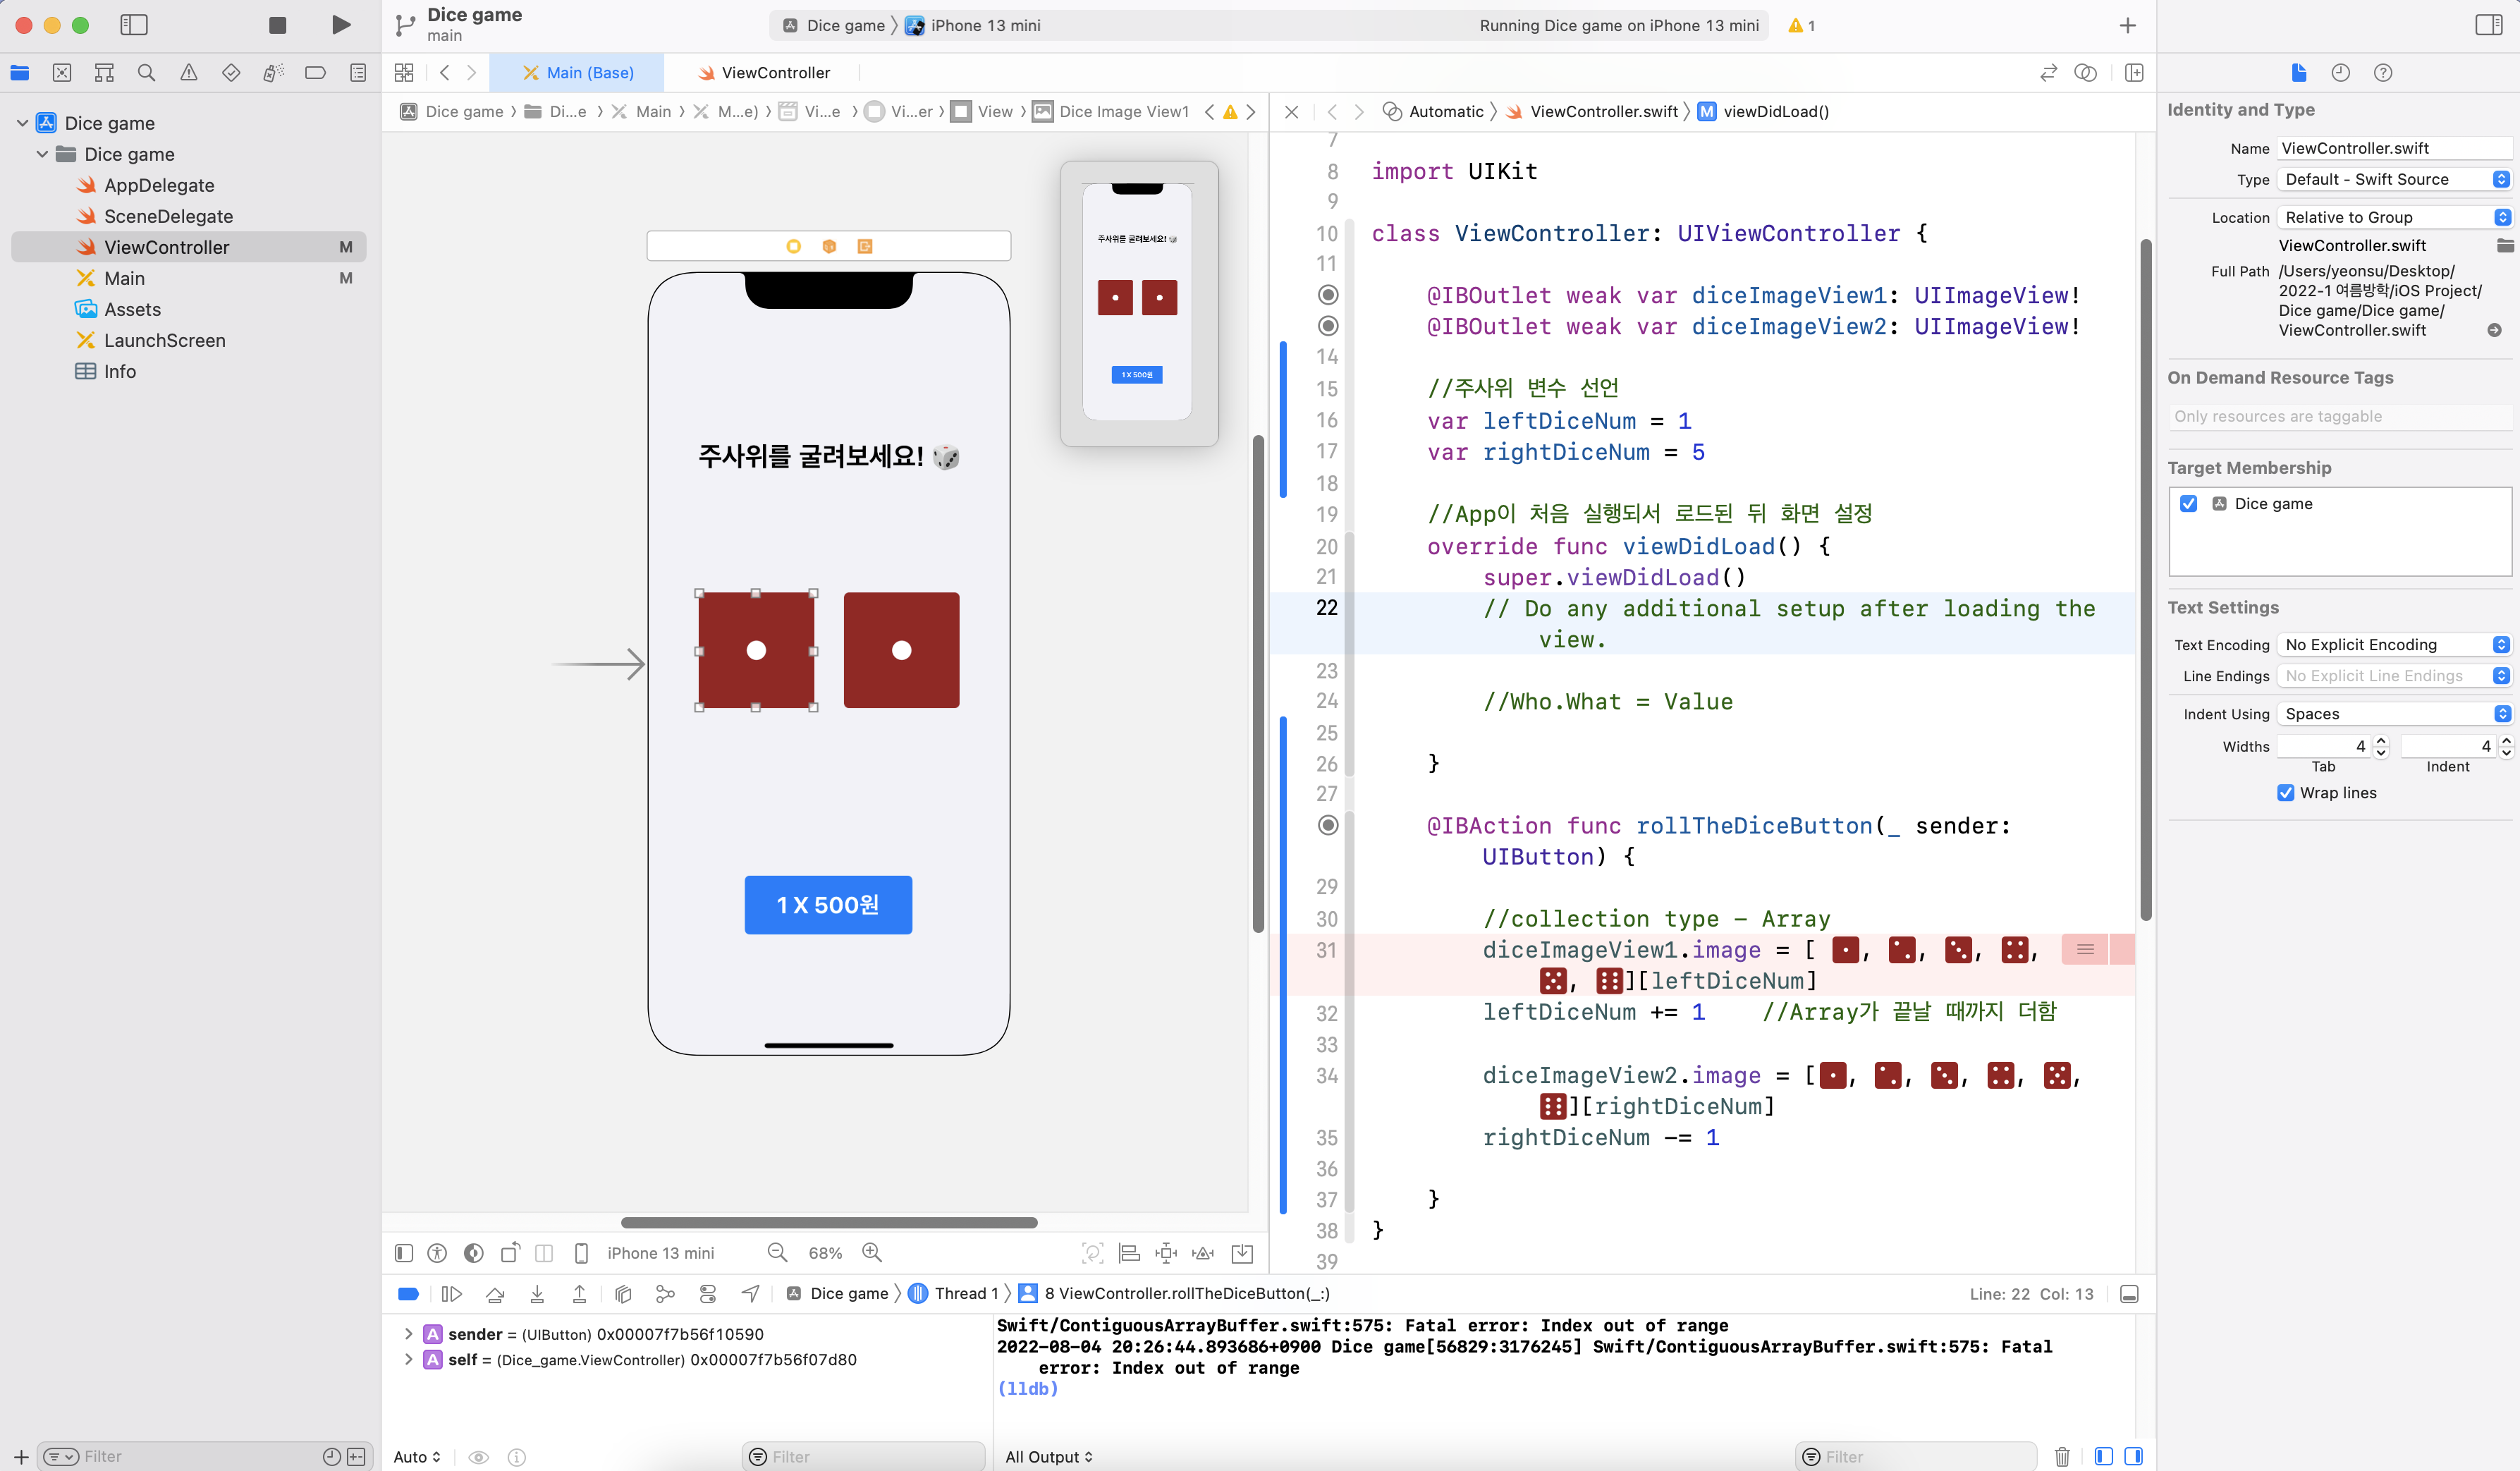The image size is (2520, 1471).
Task: Toggle the breakpoints activation button
Action: click(x=408, y=1293)
